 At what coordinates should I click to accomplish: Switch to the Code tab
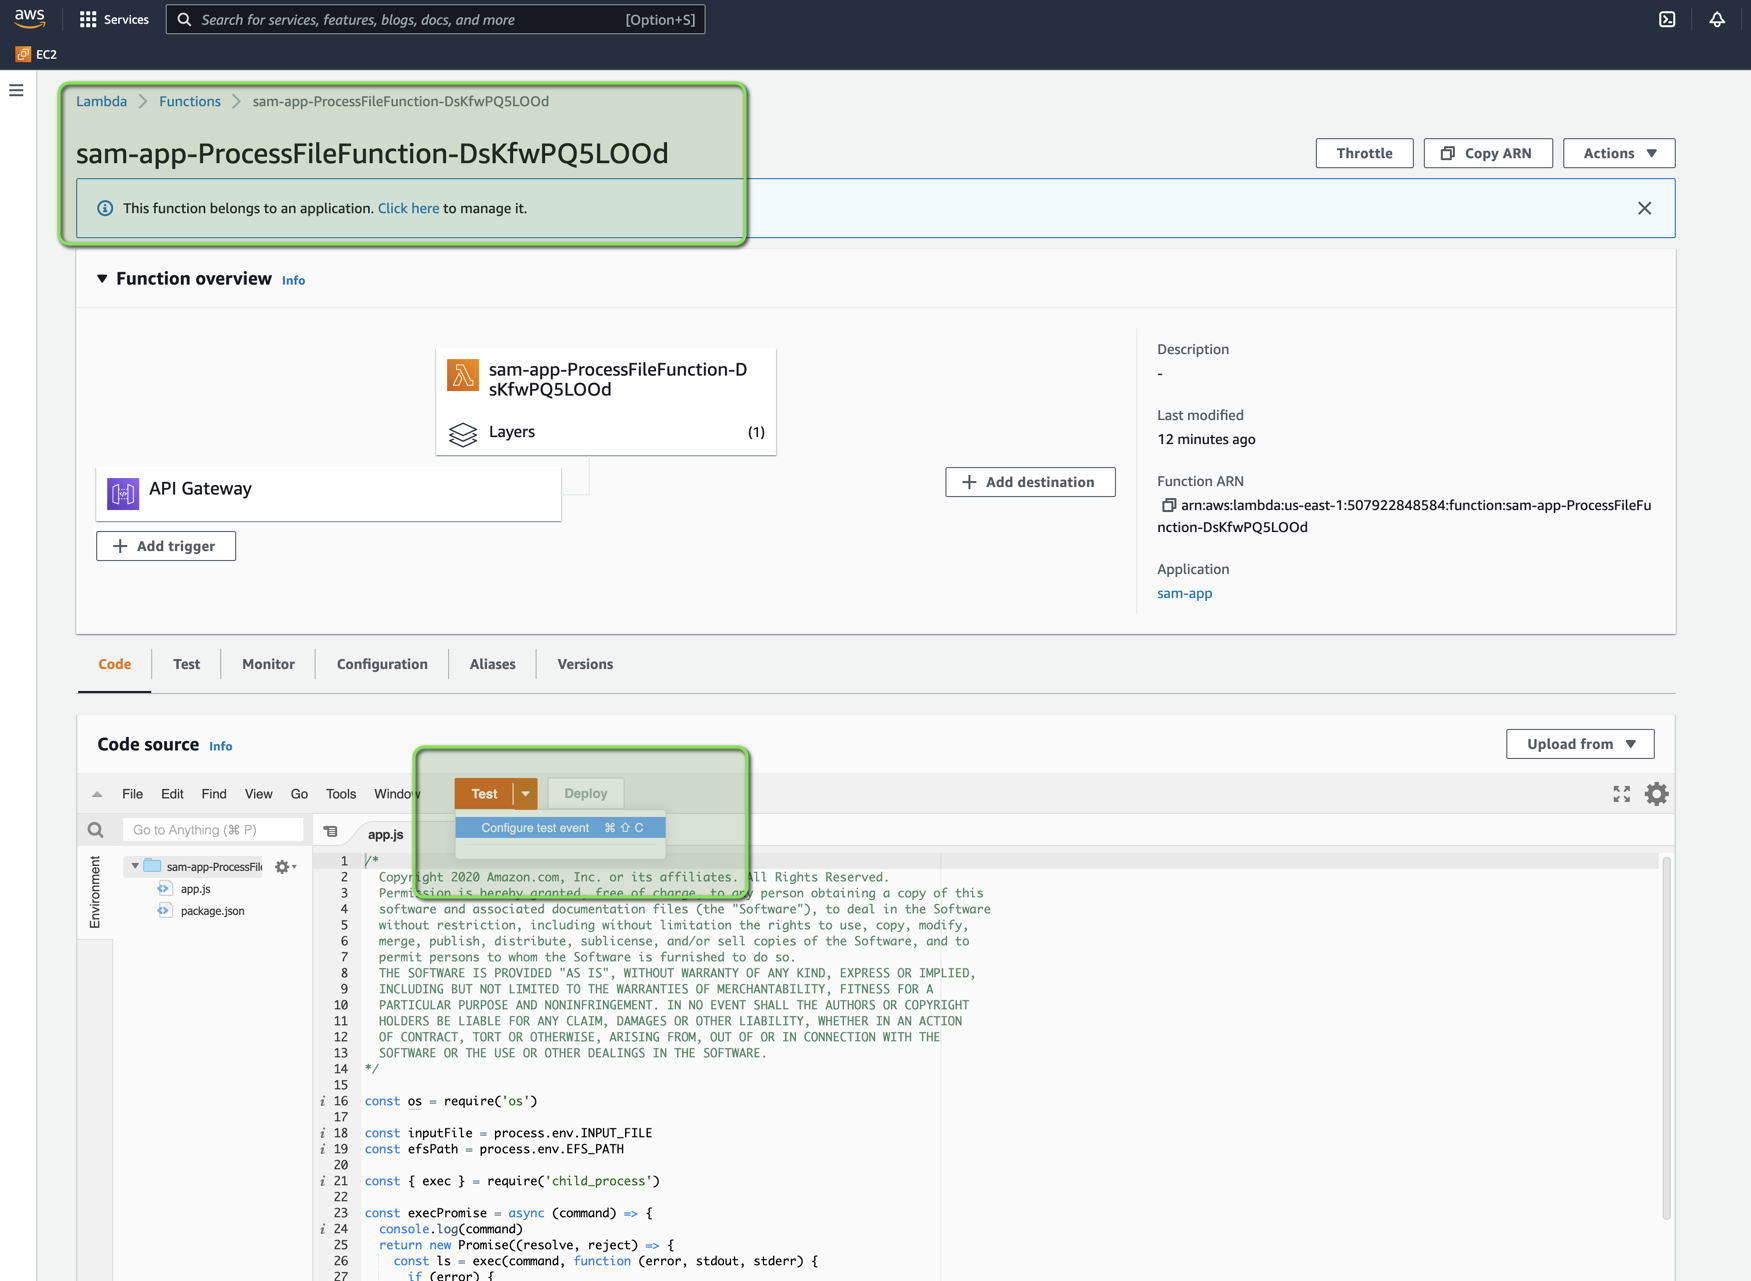pos(115,664)
